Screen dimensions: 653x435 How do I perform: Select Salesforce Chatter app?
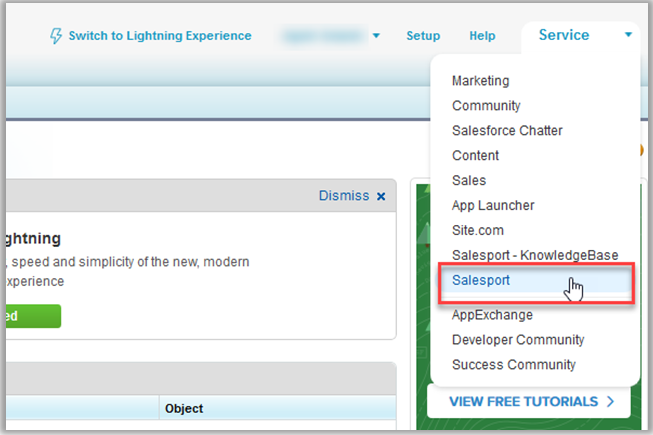tap(507, 131)
